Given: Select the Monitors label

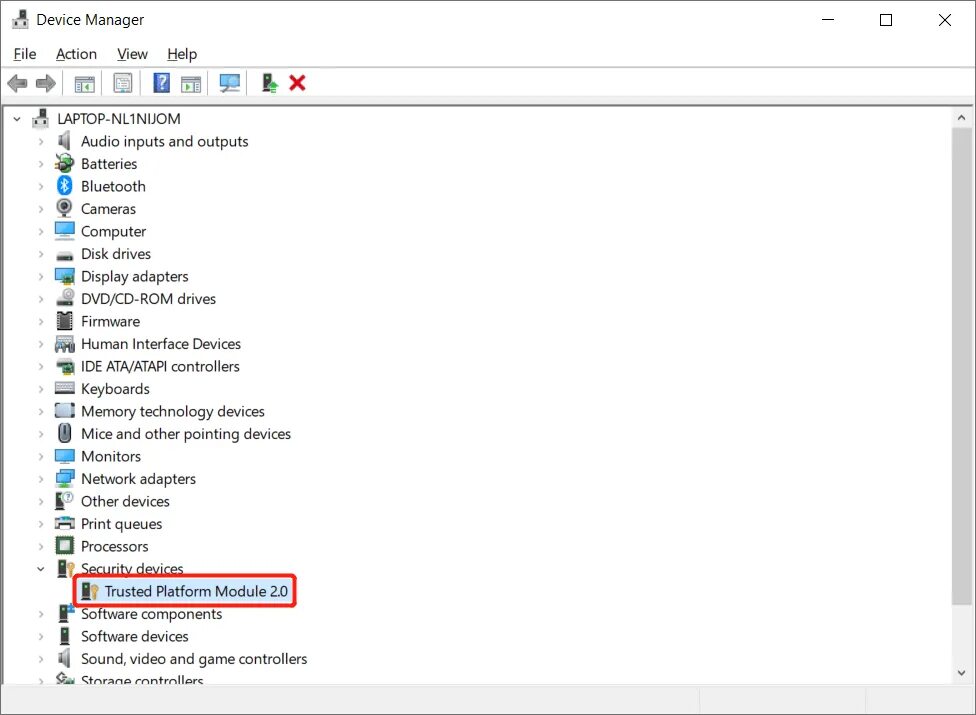Looking at the screenshot, I should pyautogui.click(x=111, y=456).
